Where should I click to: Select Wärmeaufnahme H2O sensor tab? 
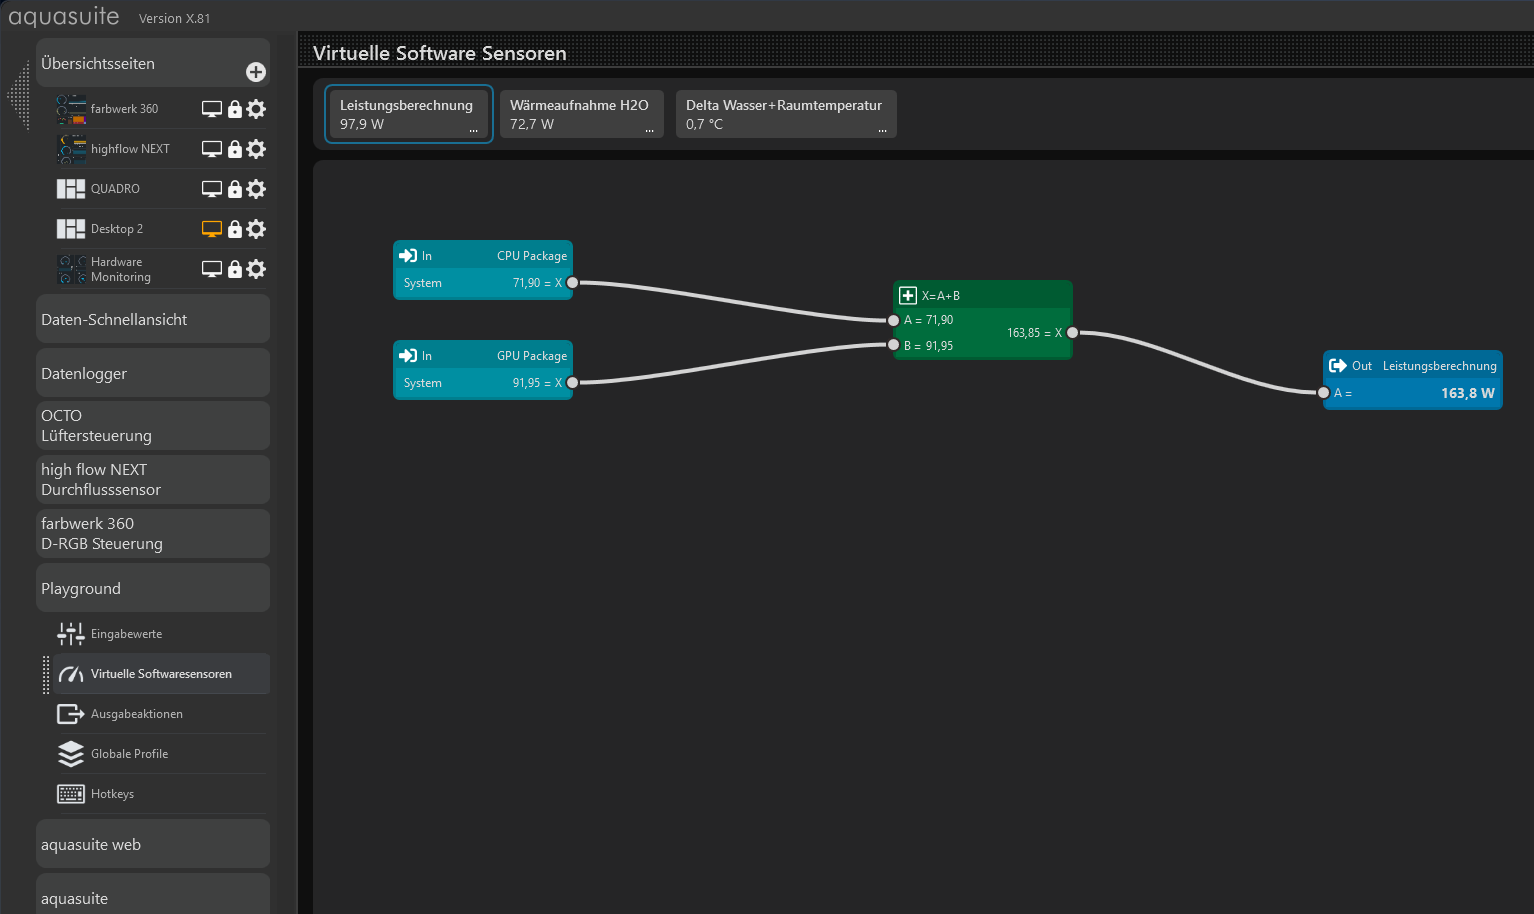tap(581, 114)
